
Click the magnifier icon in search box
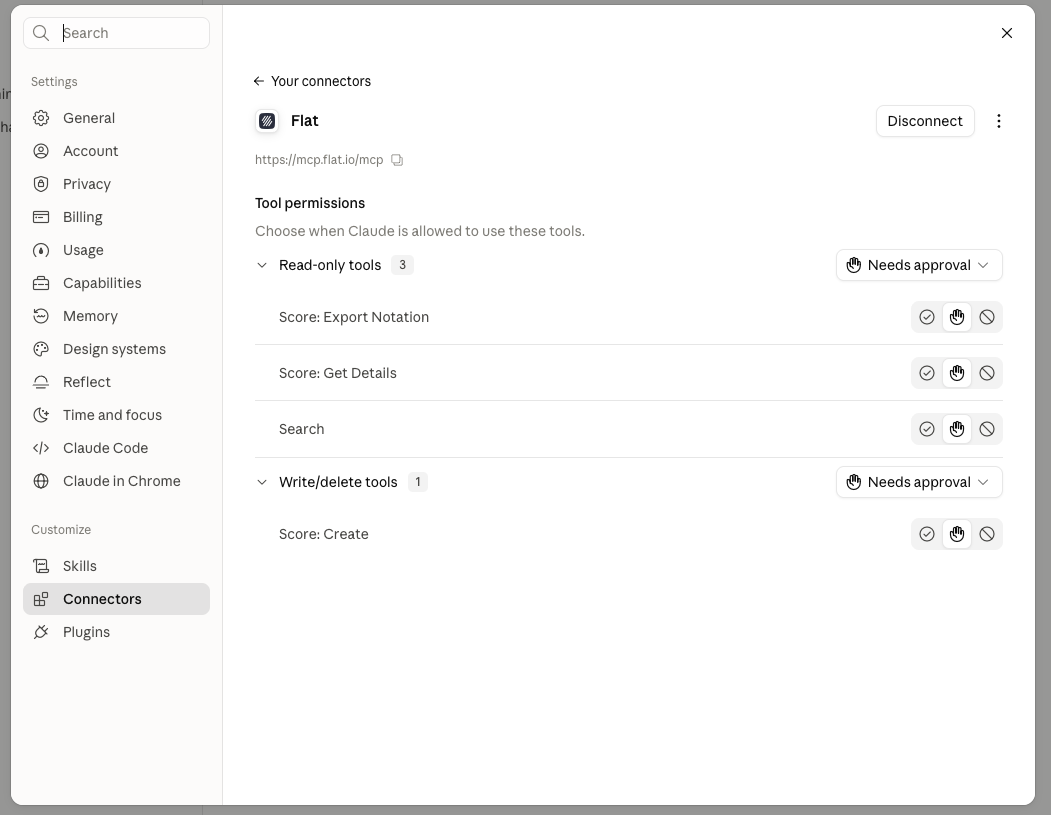(x=41, y=33)
